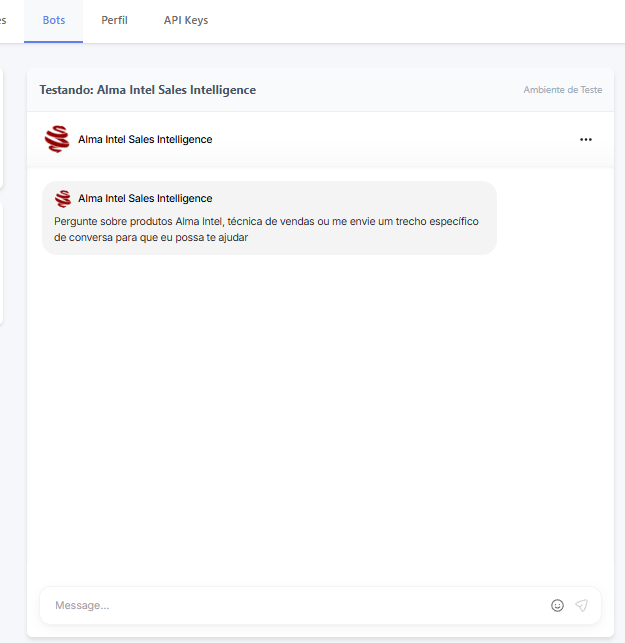Click the bot name in chat header
625x643 pixels.
point(145,139)
